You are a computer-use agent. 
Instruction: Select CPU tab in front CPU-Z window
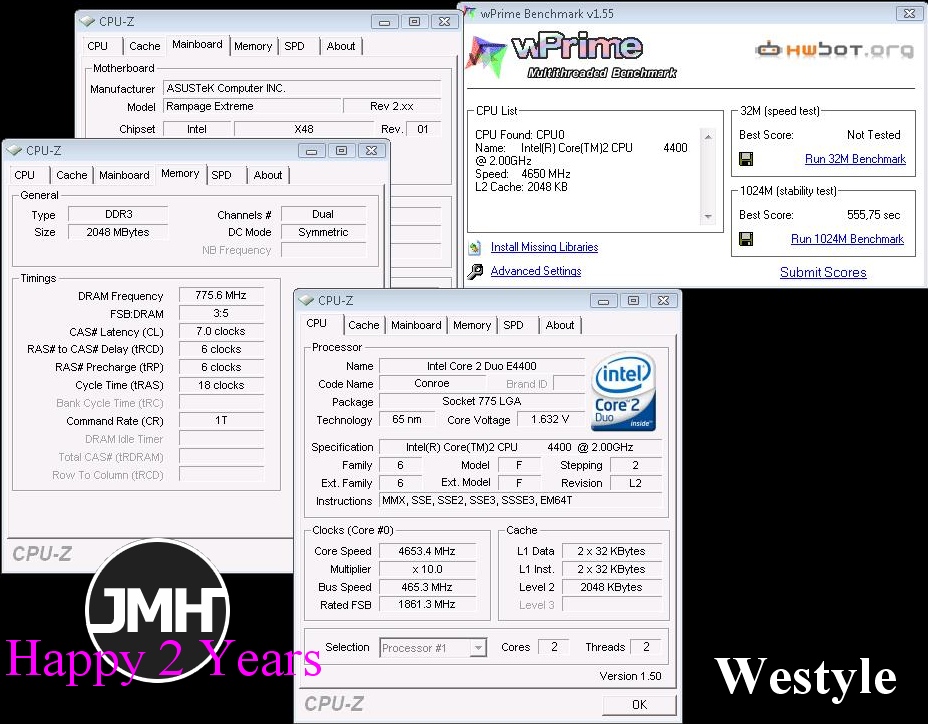click(x=317, y=323)
